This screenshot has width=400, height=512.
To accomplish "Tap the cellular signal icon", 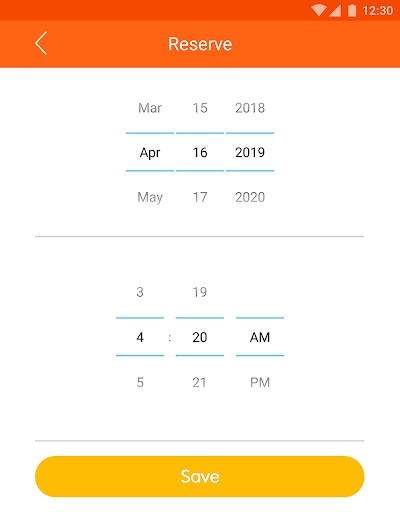I will (335, 11).
